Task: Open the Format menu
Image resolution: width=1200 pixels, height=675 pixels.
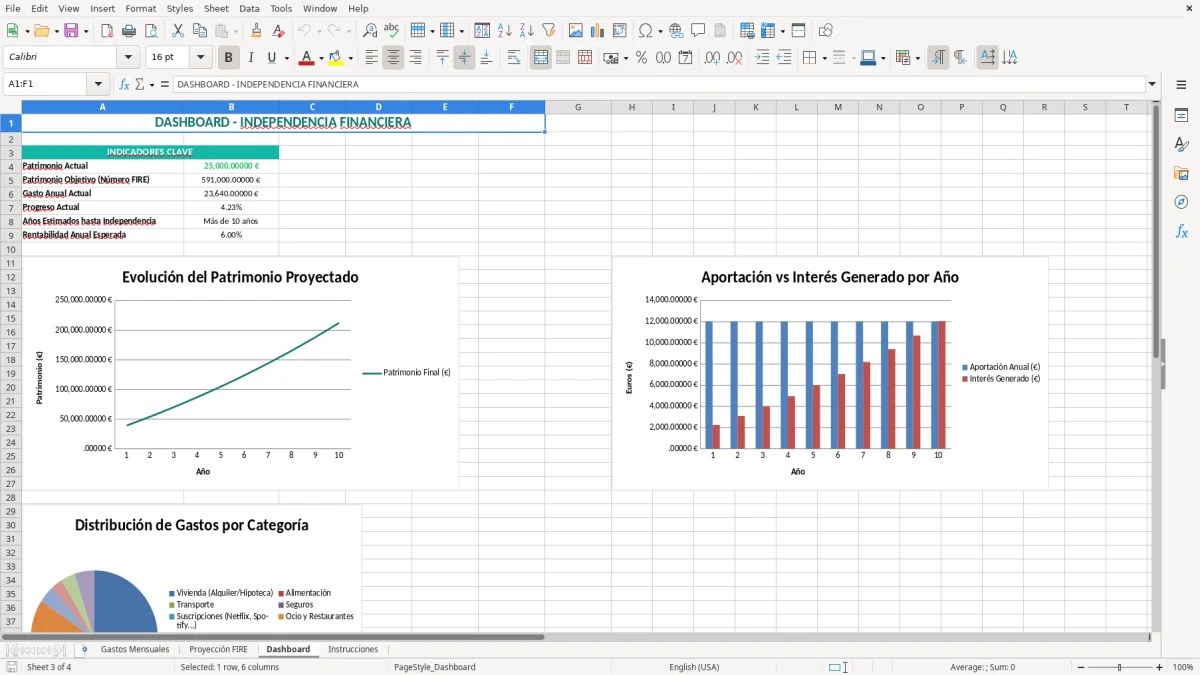Action: point(141,8)
